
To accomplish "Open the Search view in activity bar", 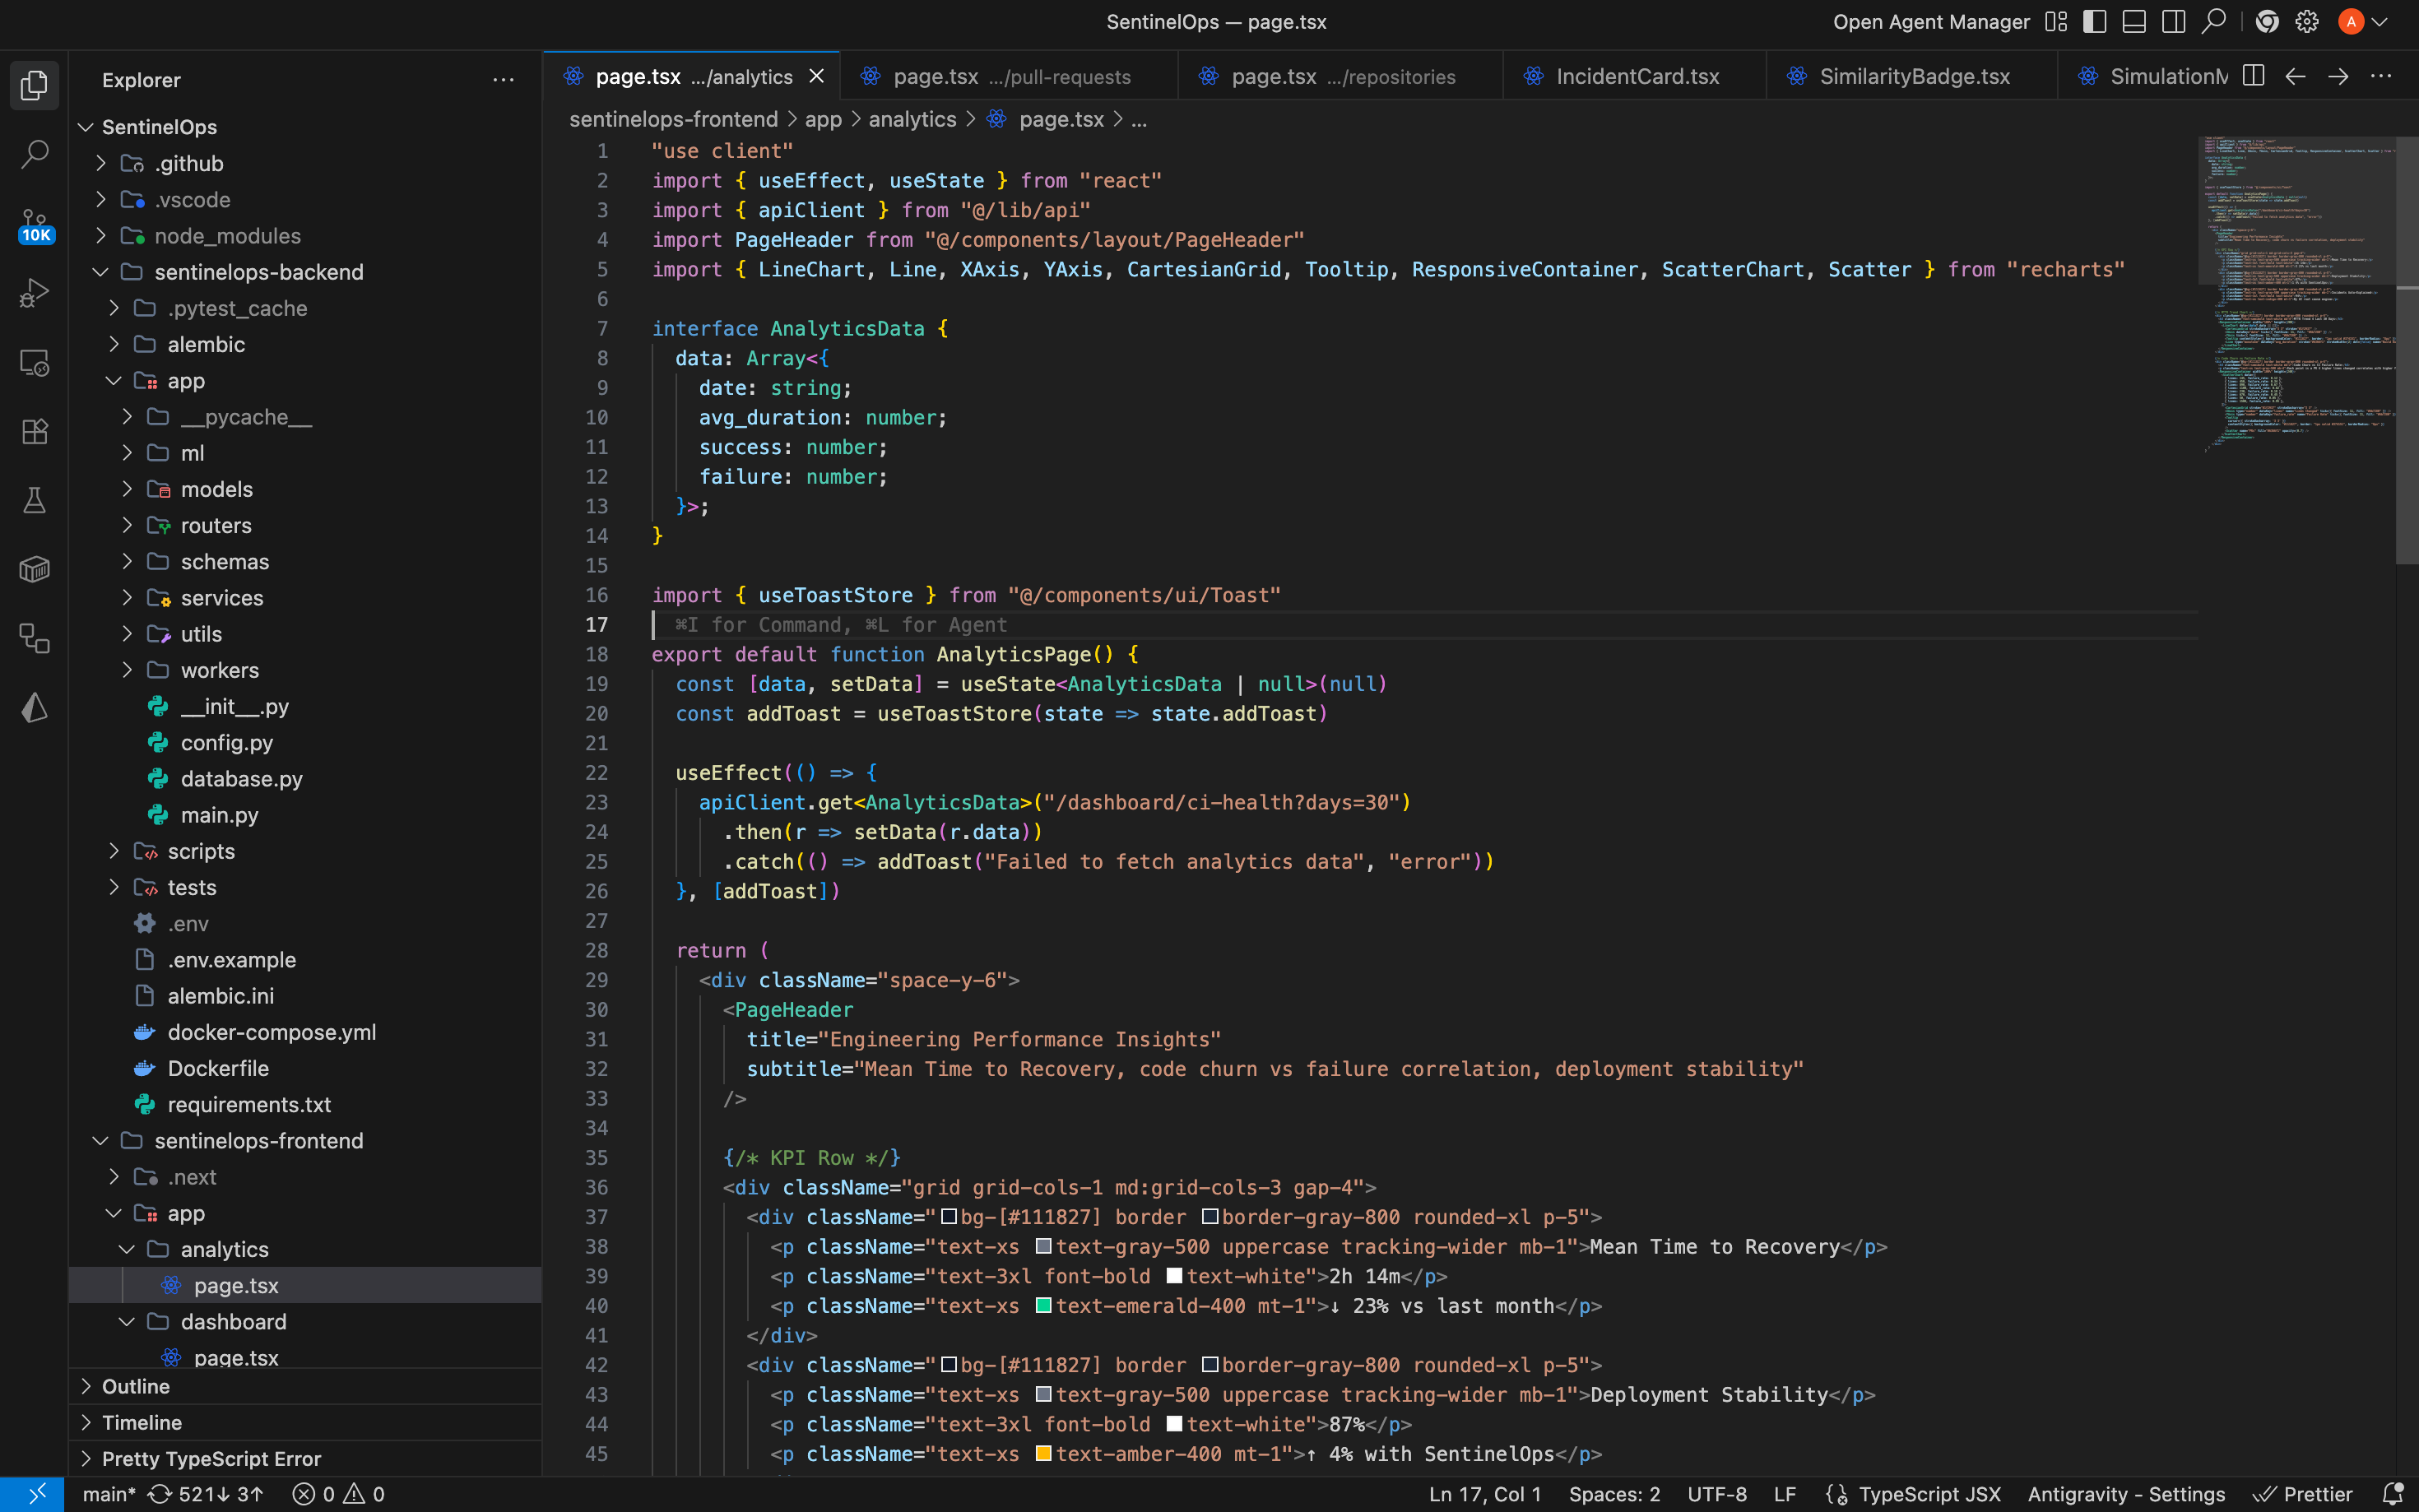I will 34,154.
